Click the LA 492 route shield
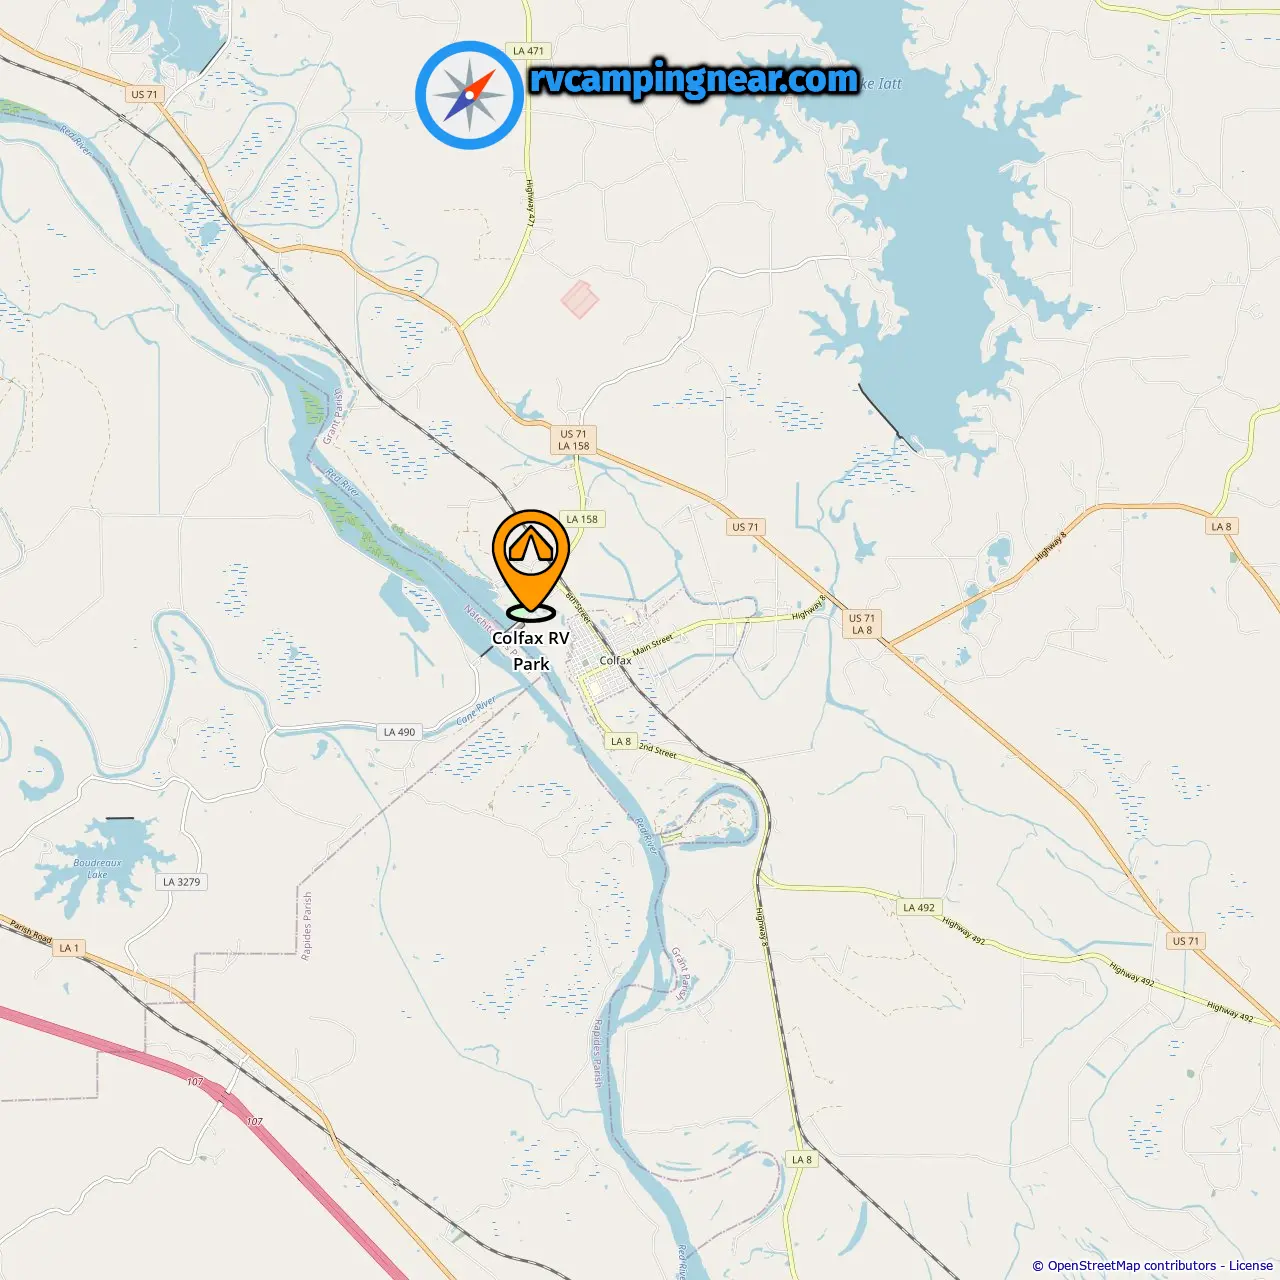1280x1280 pixels. point(919,908)
